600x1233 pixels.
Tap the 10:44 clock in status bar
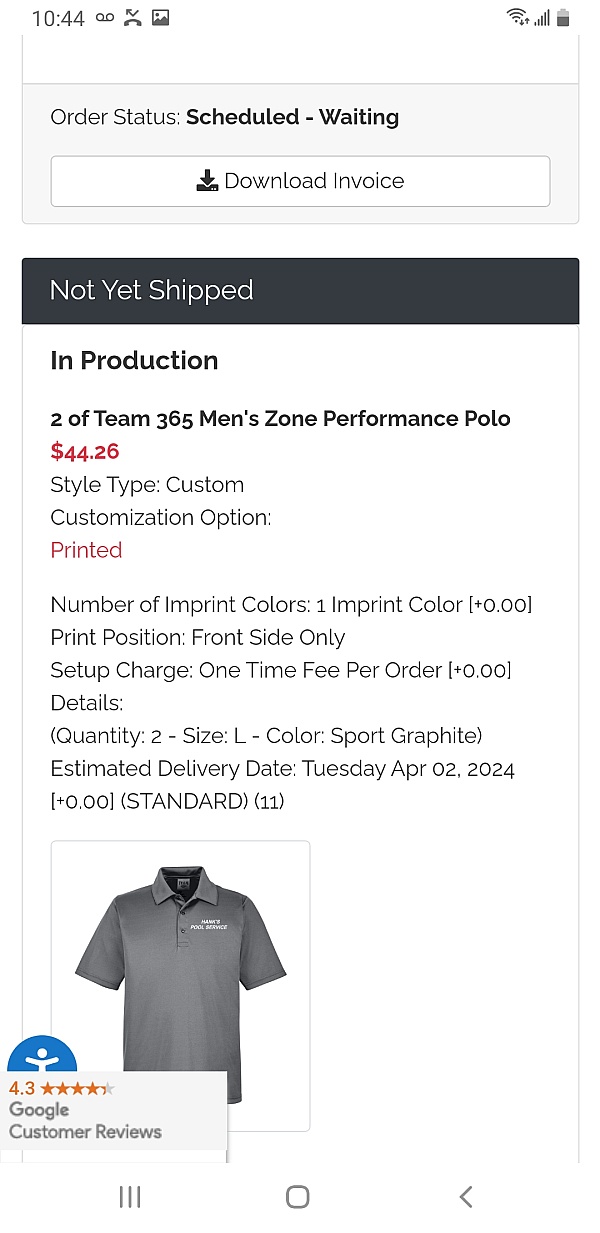click(58, 18)
